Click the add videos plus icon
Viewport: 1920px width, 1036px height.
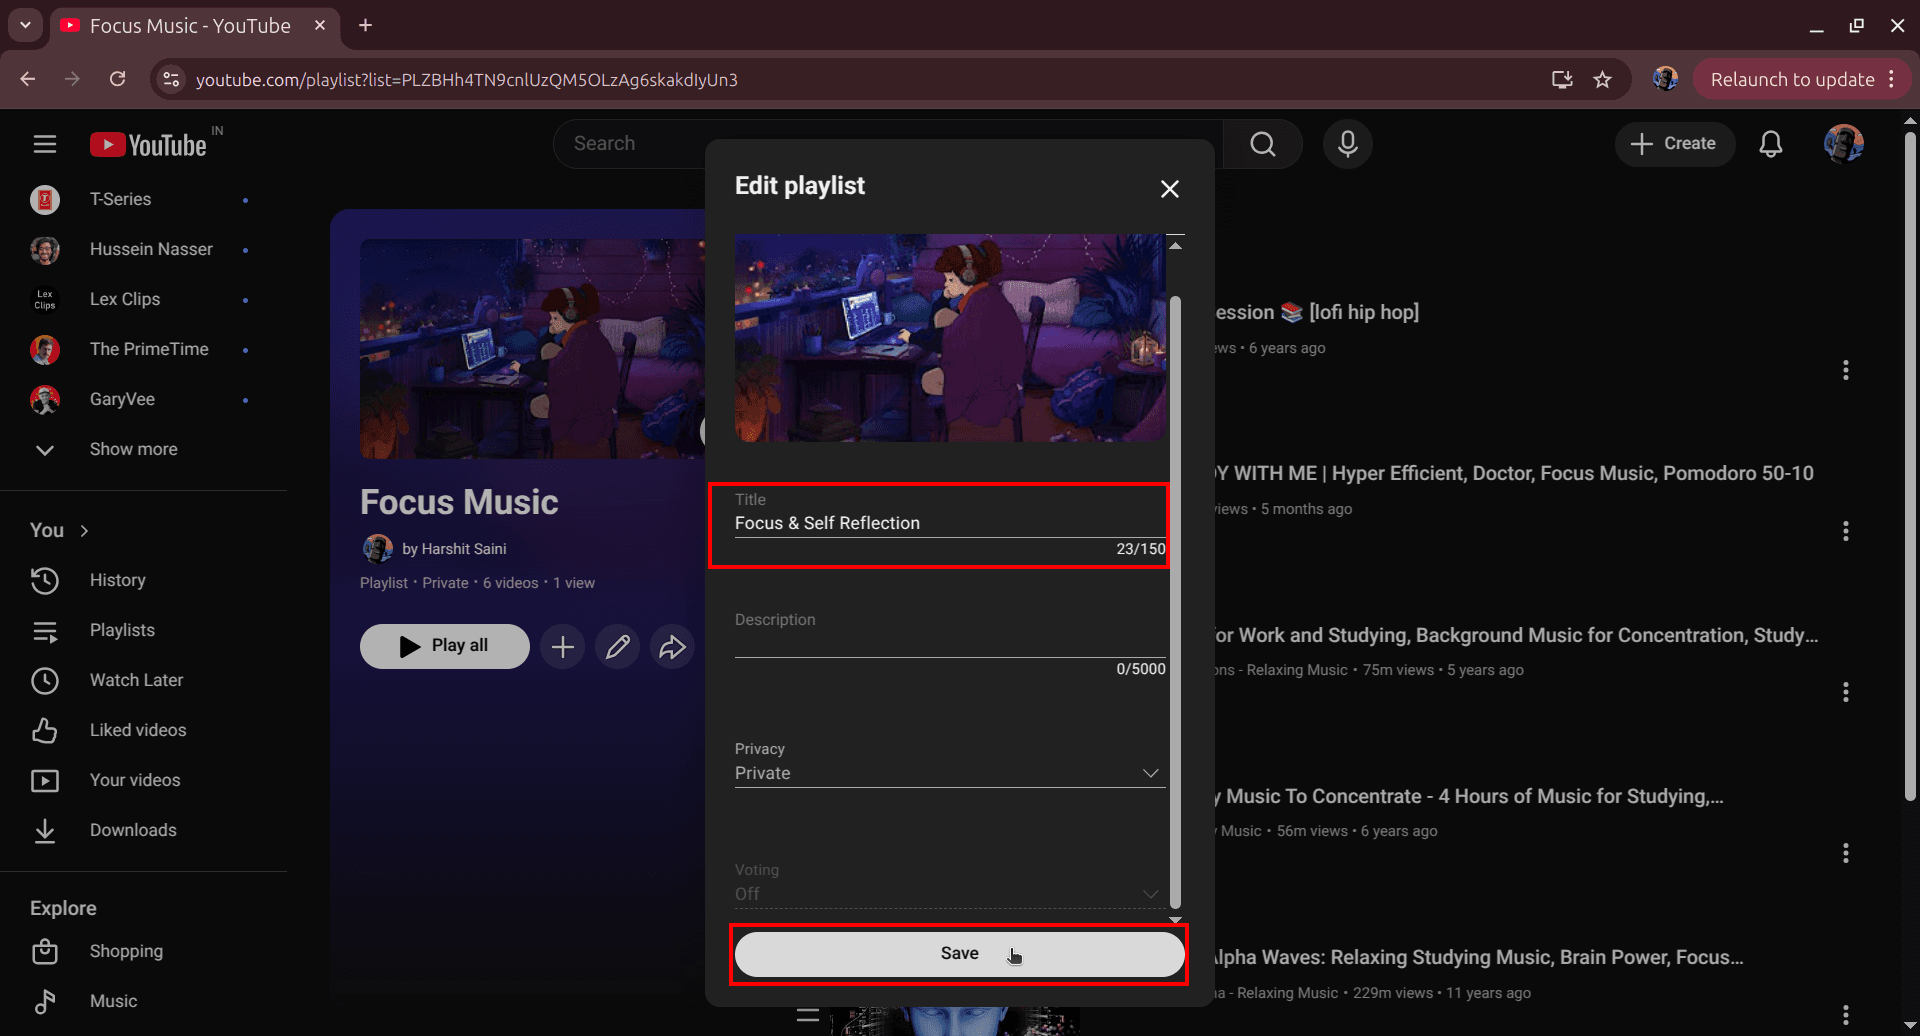(563, 647)
